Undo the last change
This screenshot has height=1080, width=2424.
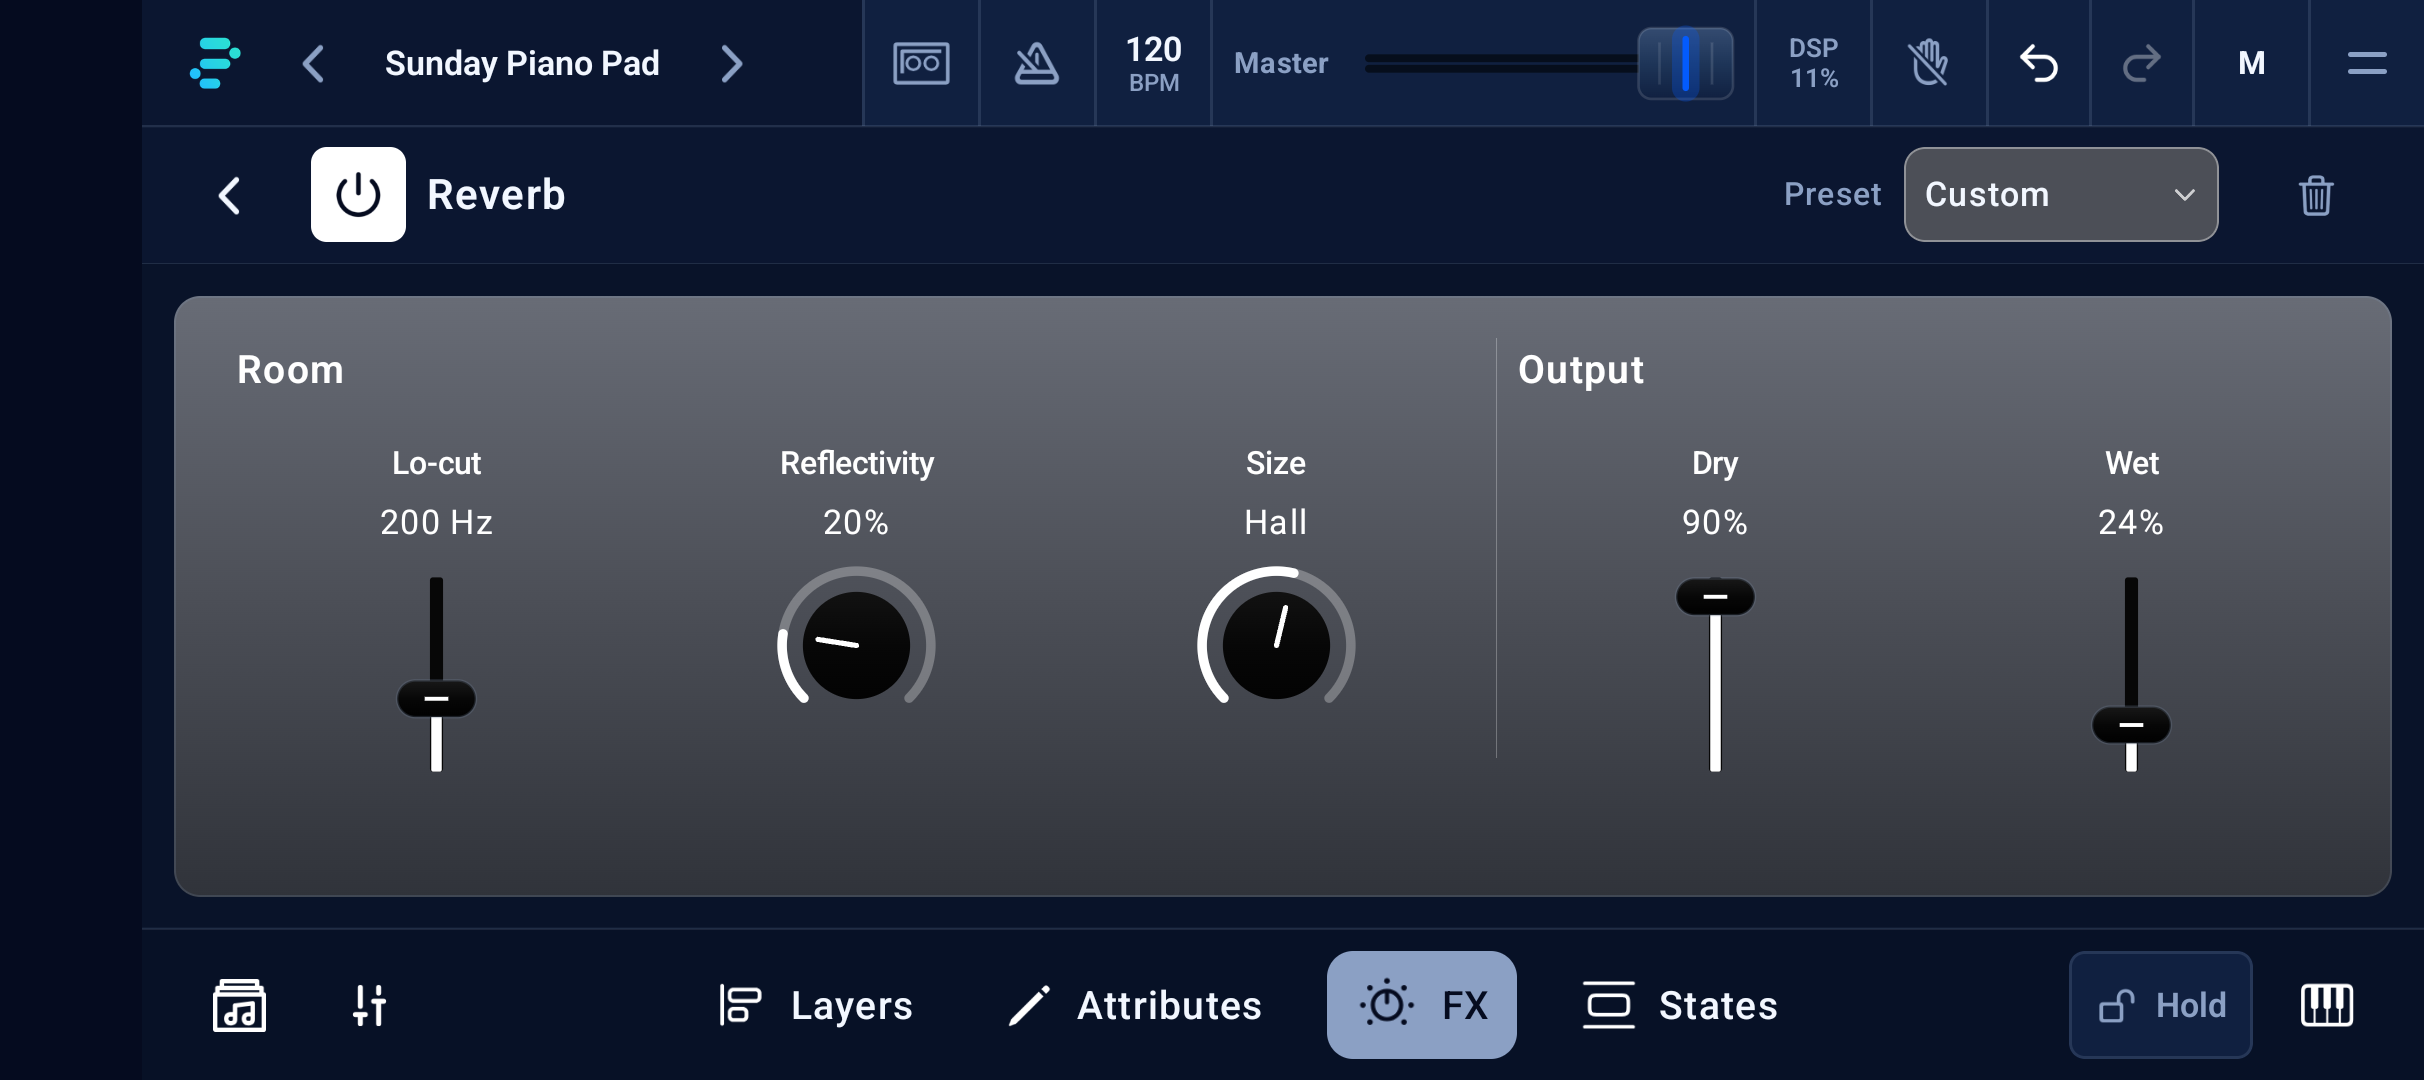click(x=2039, y=63)
